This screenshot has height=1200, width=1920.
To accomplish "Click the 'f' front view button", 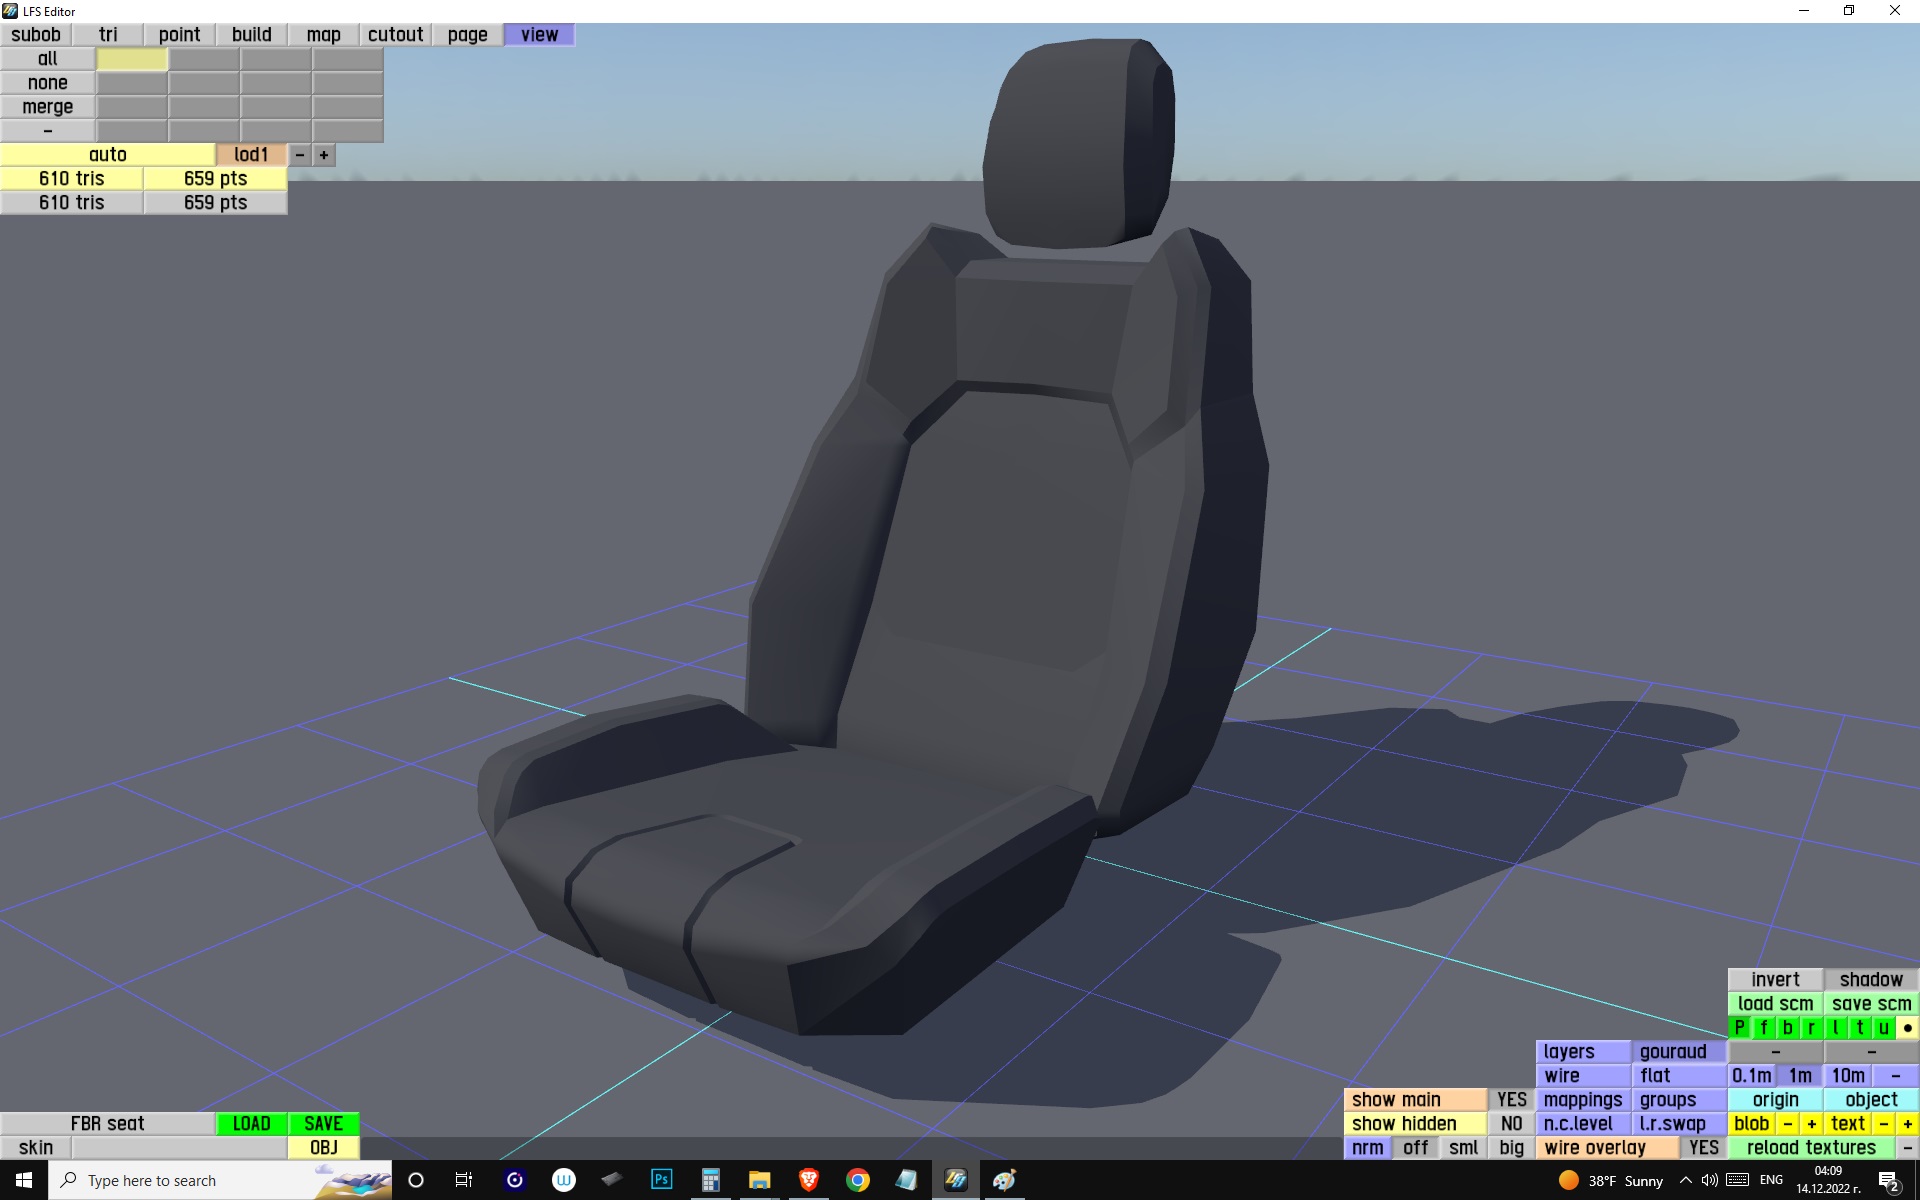I will 1764,1028.
